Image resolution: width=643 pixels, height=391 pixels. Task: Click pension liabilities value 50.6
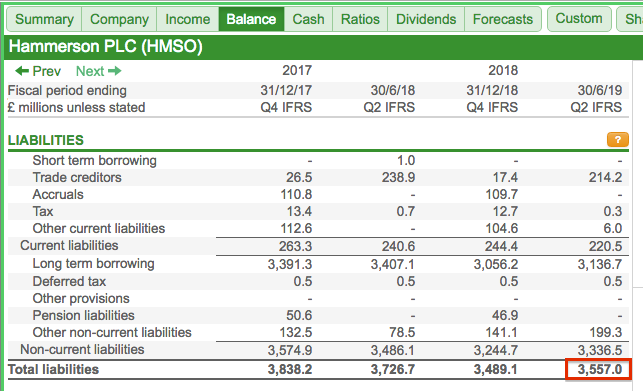coord(299,316)
